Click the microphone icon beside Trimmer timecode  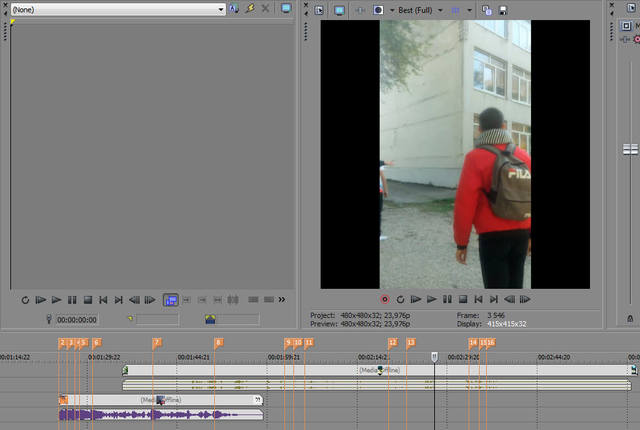click(49, 319)
